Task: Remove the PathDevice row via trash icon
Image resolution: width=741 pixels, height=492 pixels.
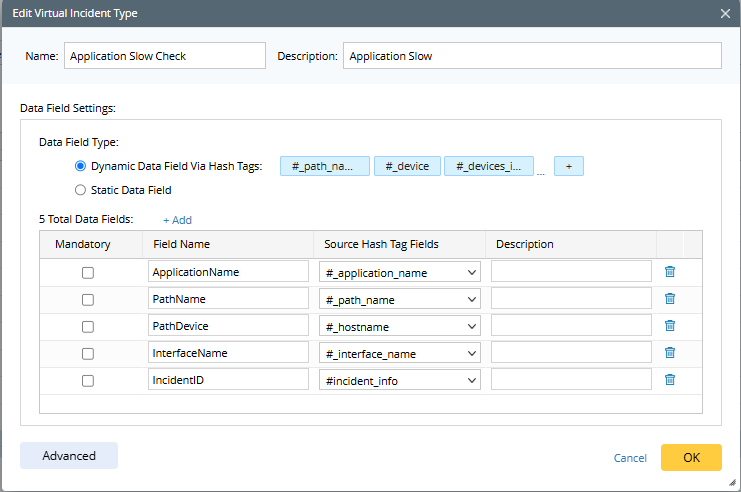Action: [670, 325]
